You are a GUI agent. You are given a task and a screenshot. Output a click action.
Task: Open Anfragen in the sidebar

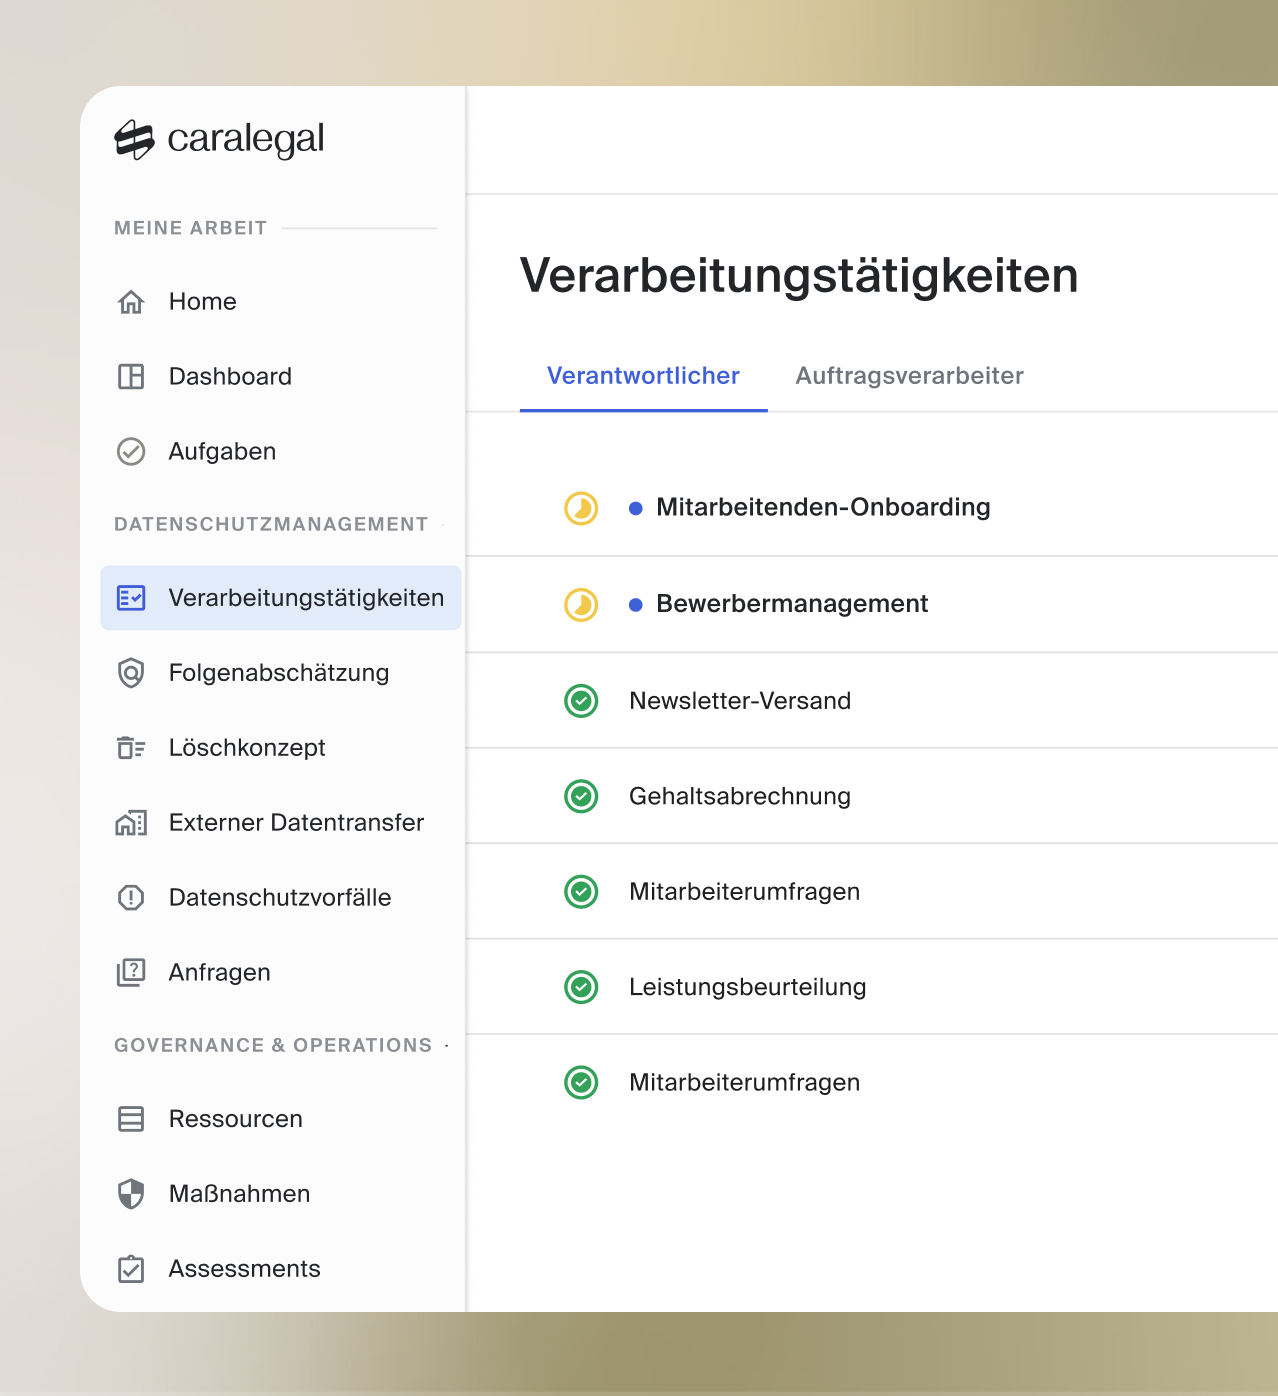pos(281,972)
